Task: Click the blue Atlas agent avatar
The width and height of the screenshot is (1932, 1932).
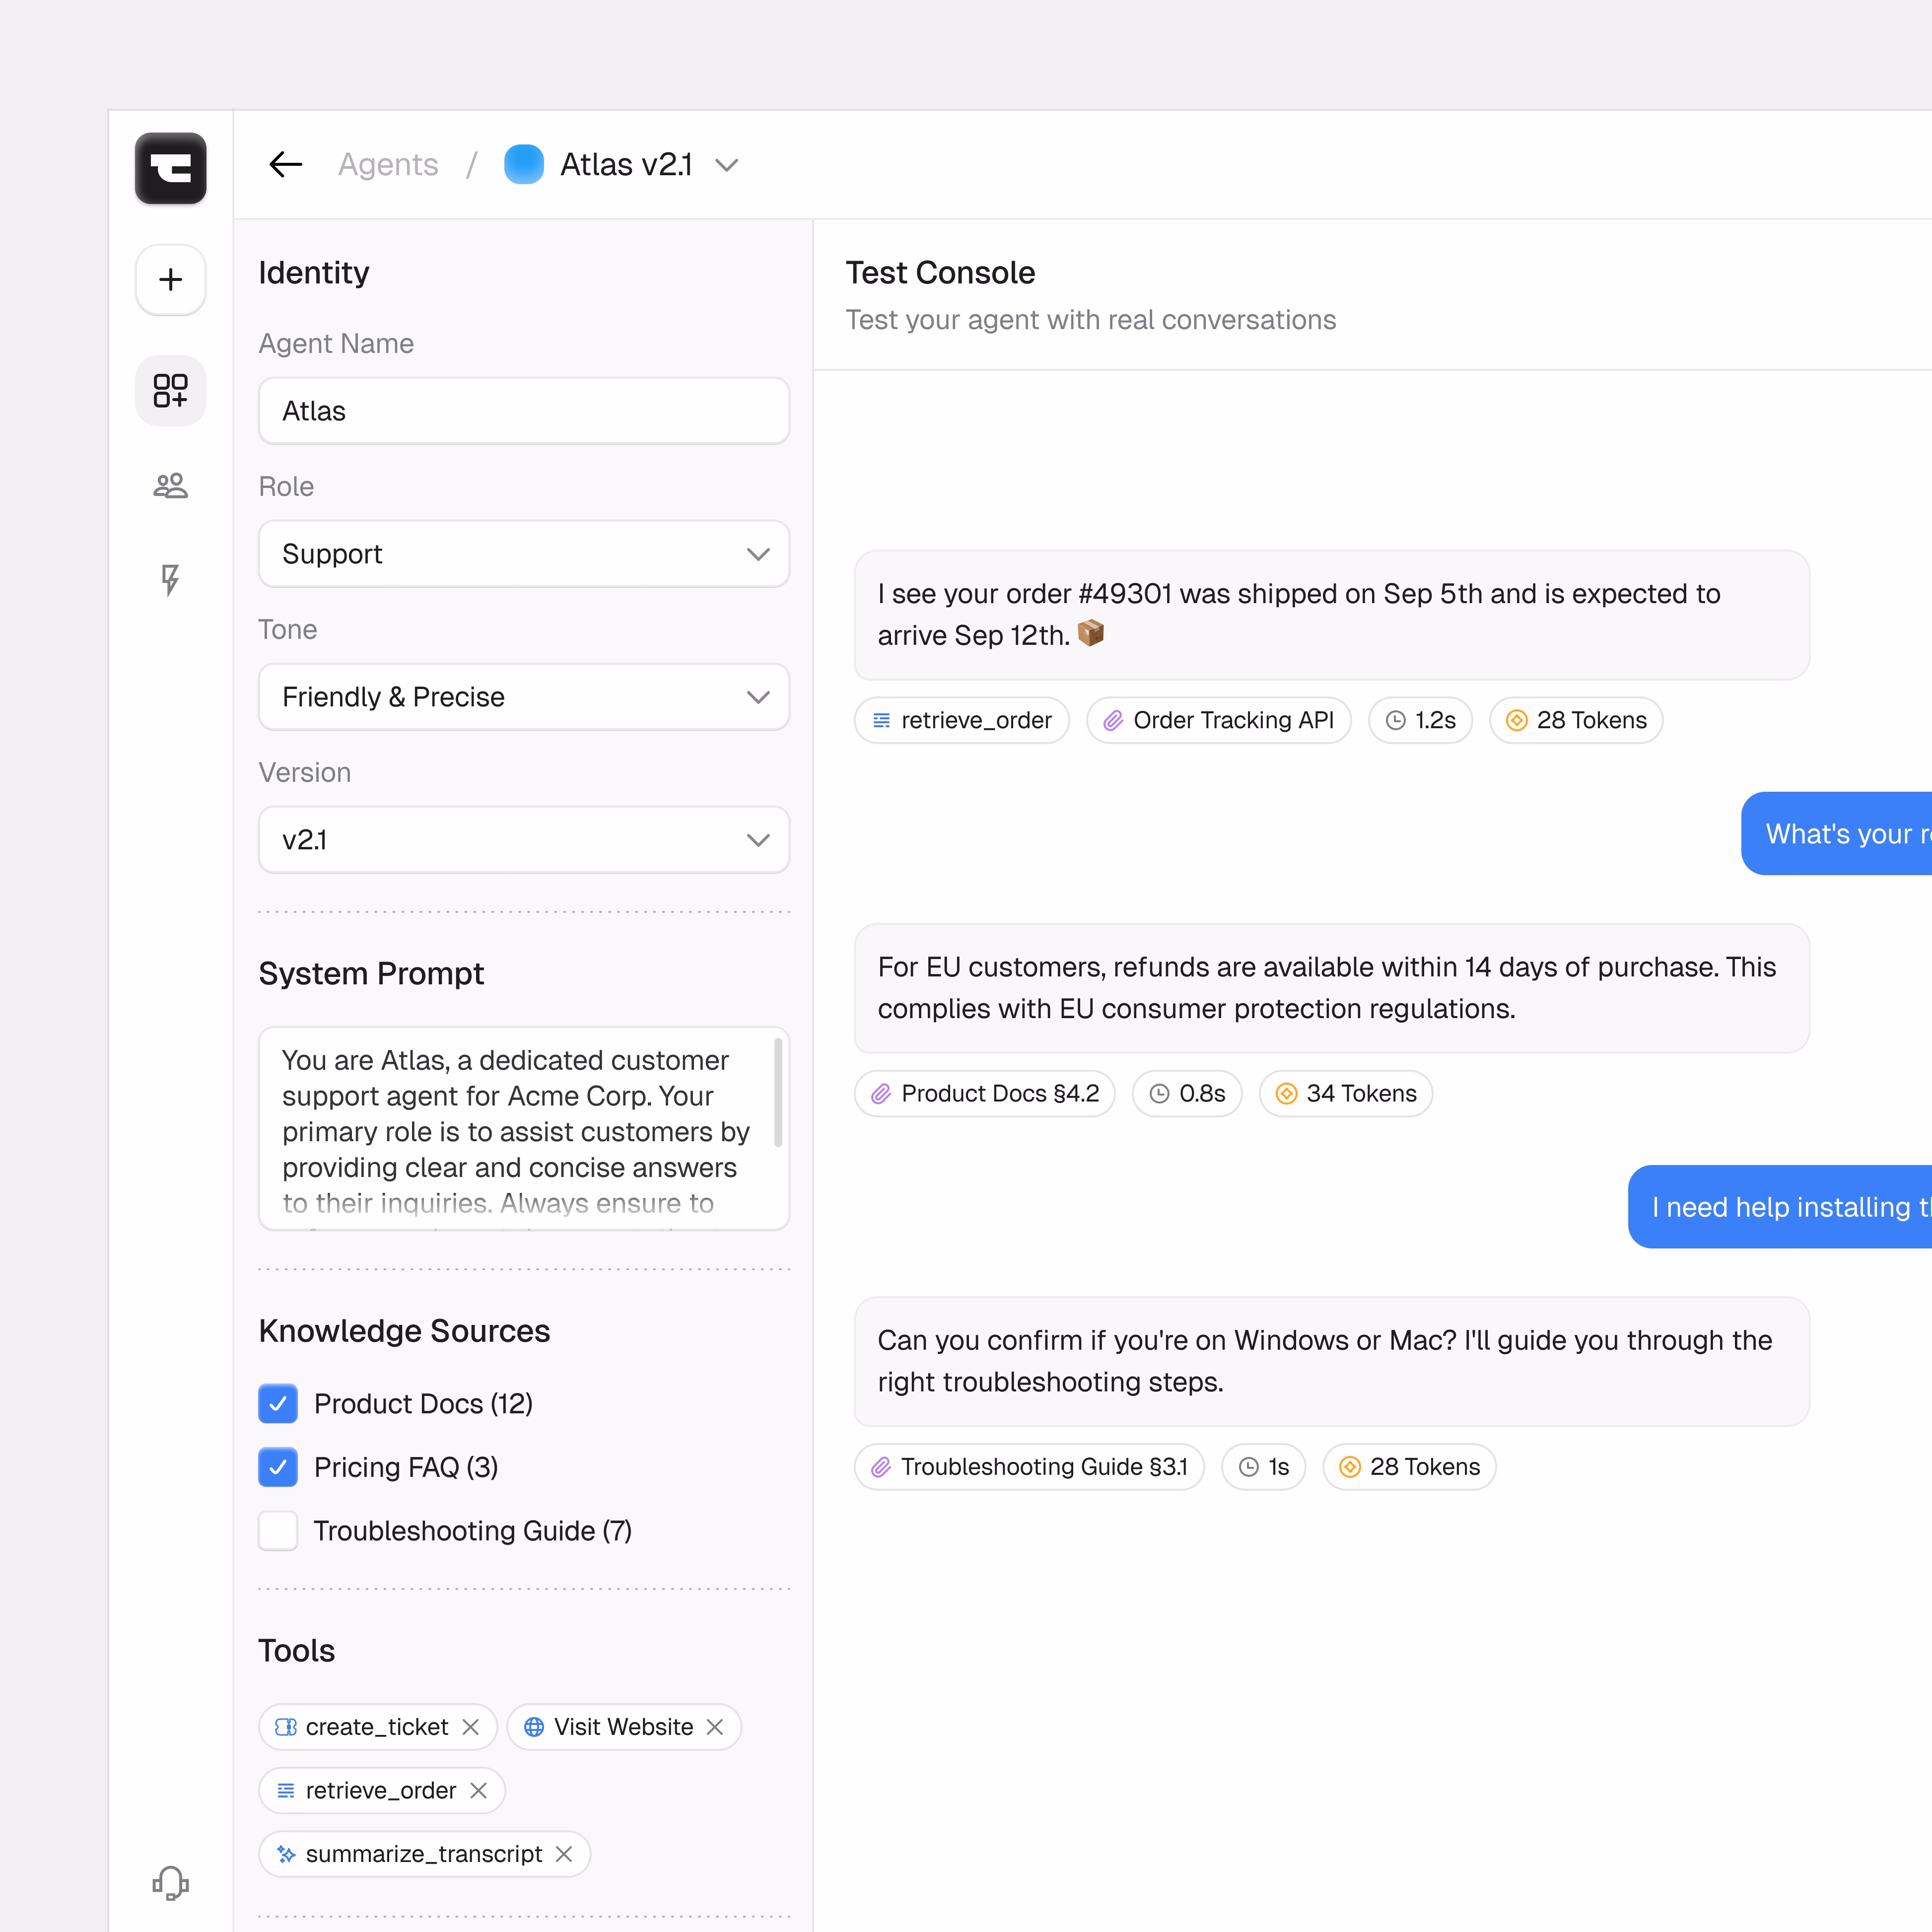Action: pyautogui.click(x=524, y=164)
